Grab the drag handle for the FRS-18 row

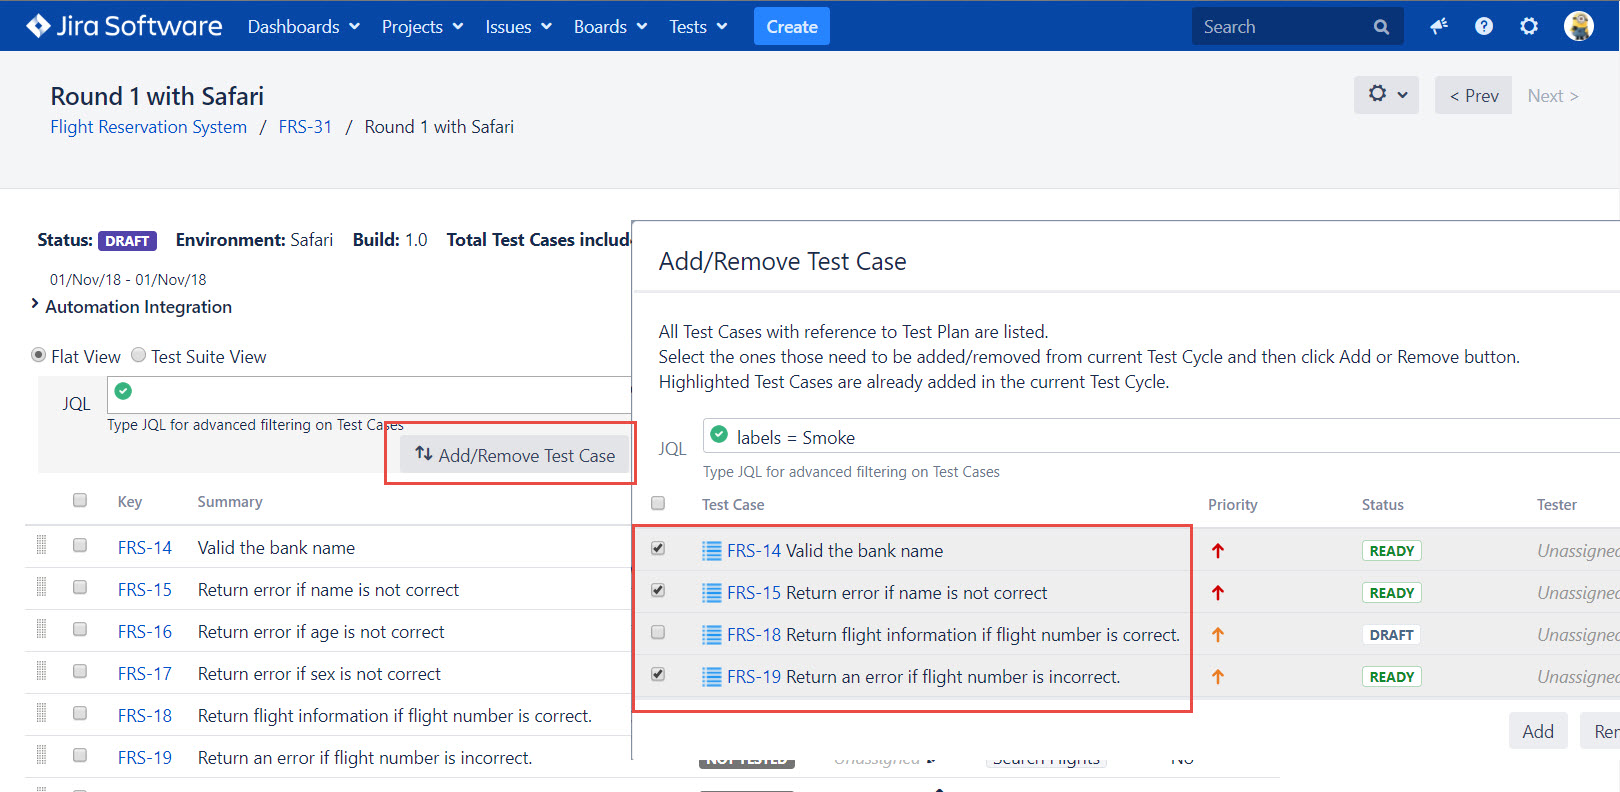[x=41, y=713]
